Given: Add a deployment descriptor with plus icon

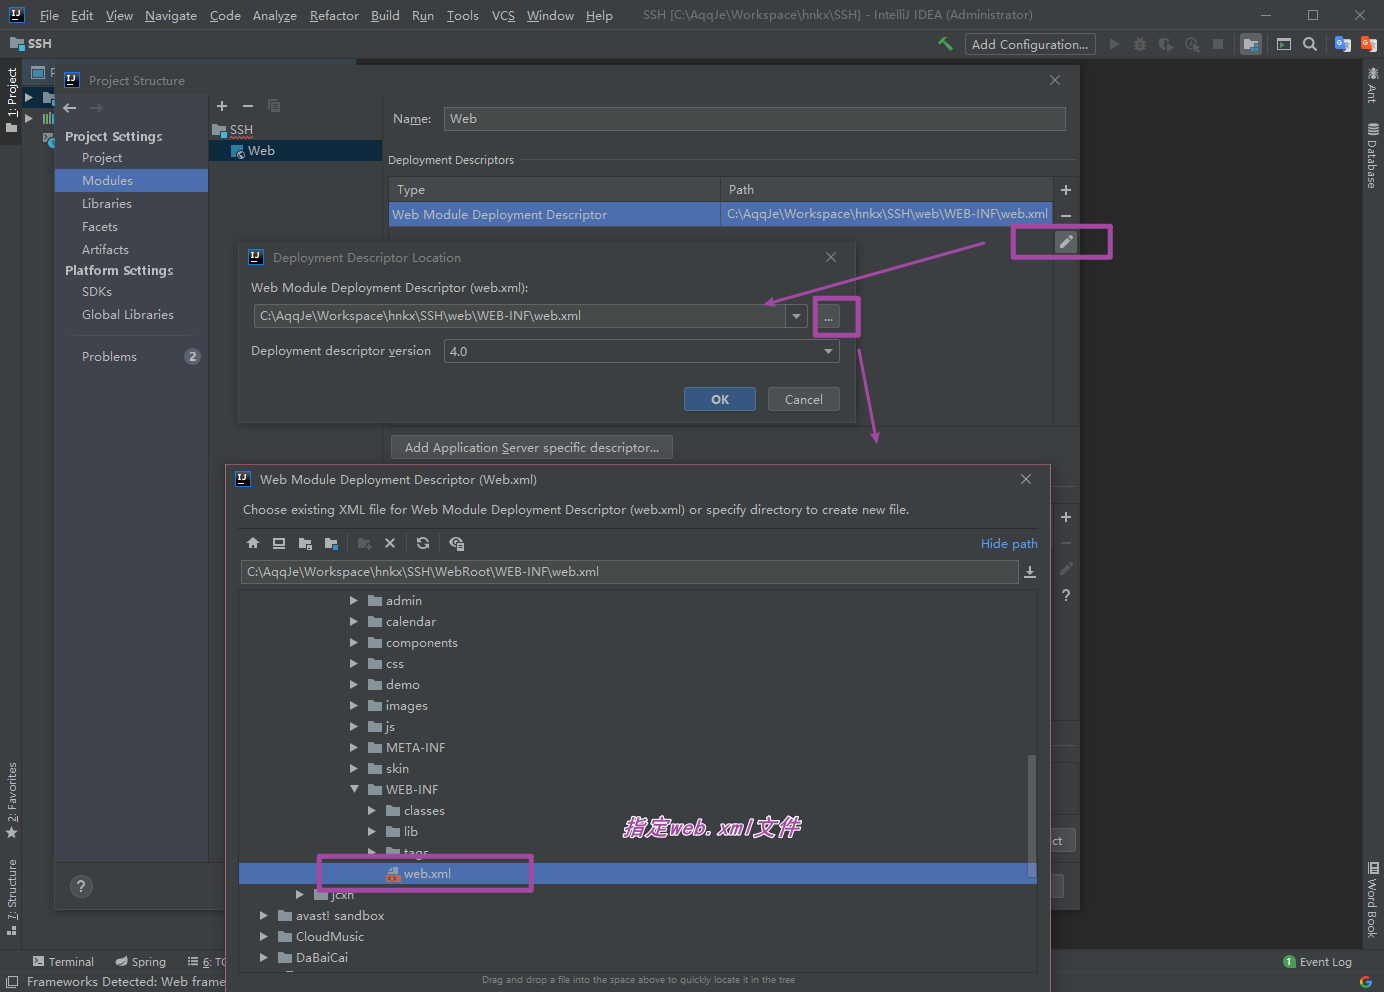Looking at the screenshot, I should [1066, 190].
